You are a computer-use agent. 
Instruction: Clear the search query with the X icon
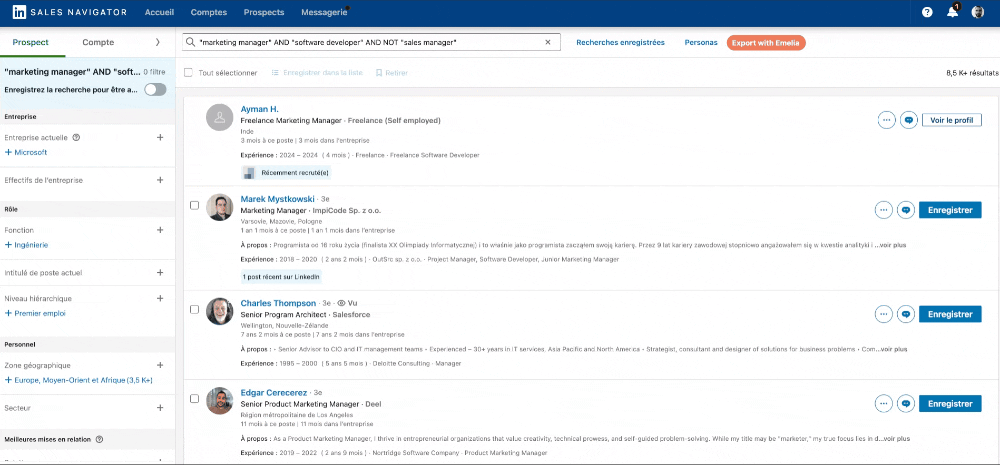click(547, 42)
